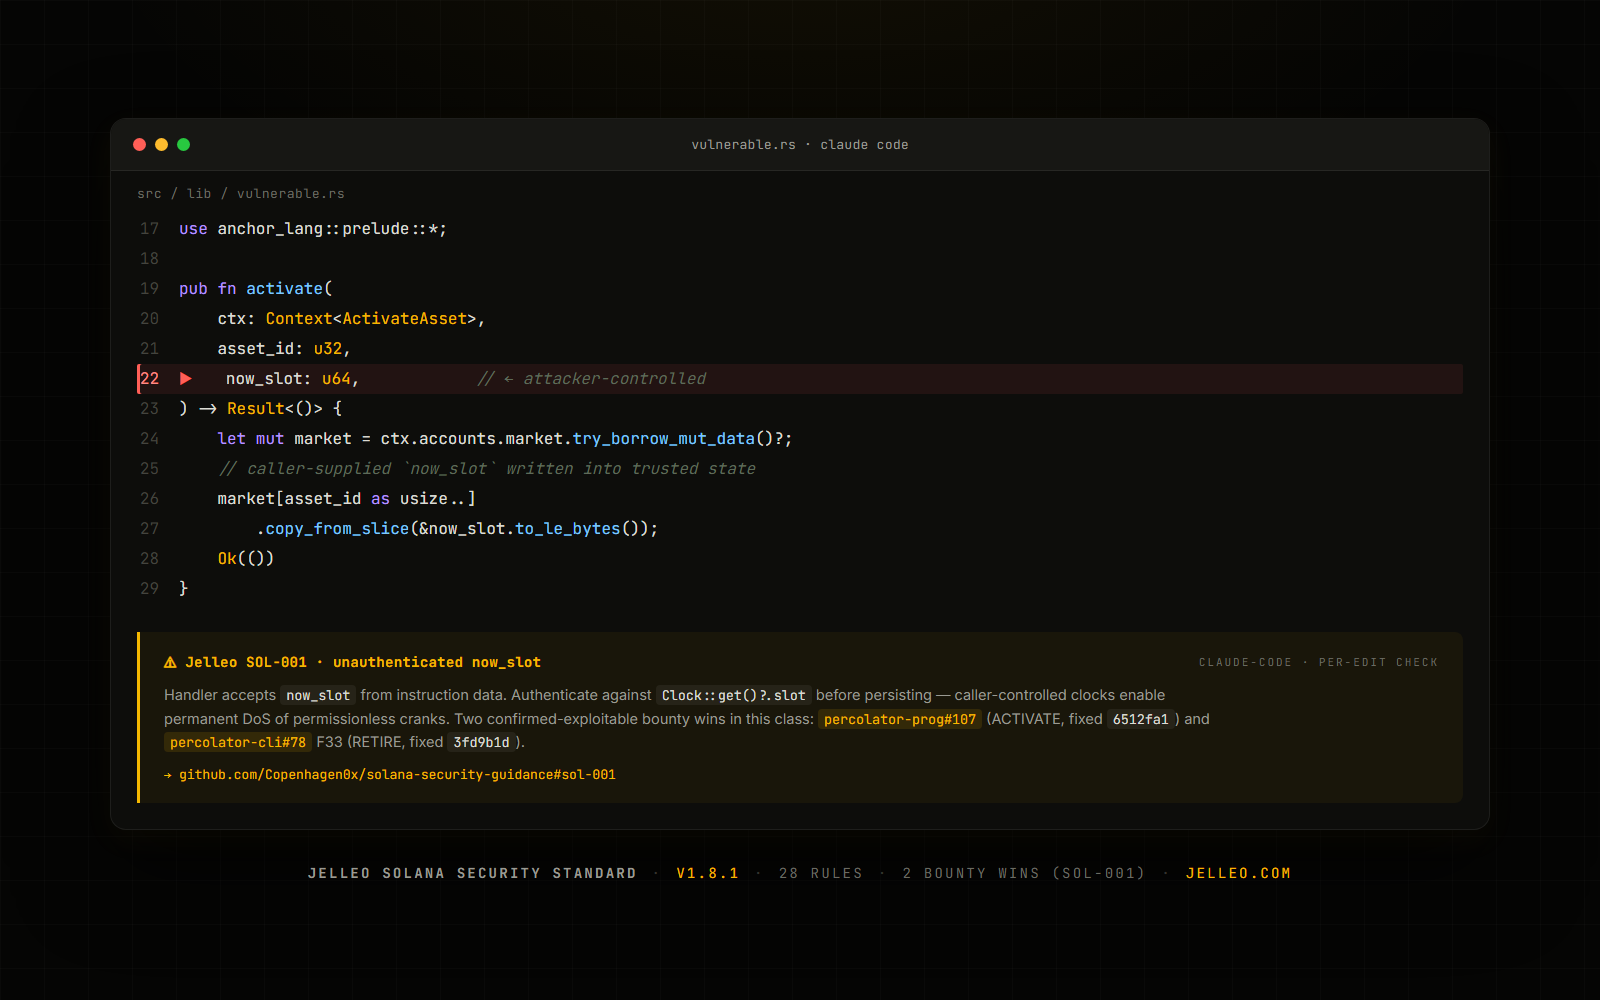
Task: Click the 'CLAUDE-CODE' label in the warning panel
Action: point(1245,663)
